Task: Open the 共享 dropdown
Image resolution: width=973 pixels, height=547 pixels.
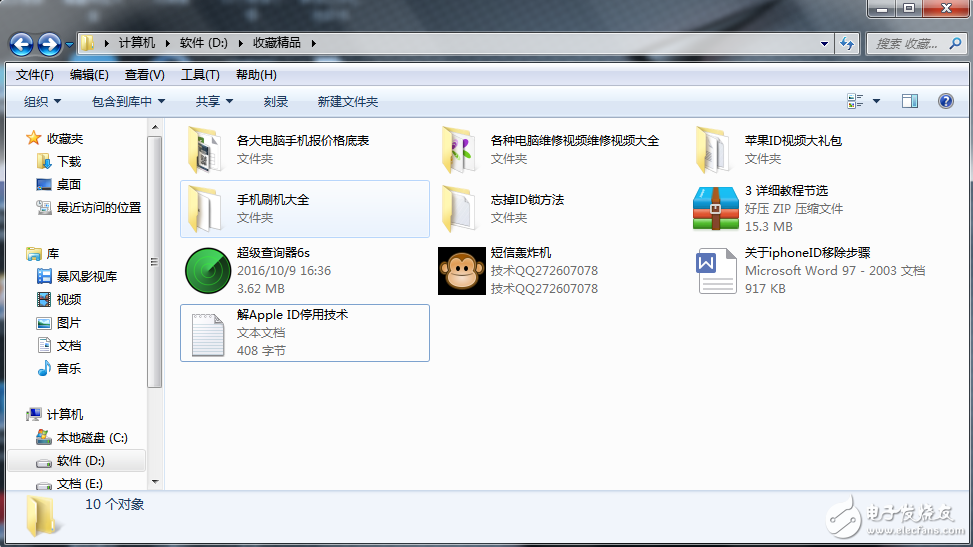Action: coord(214,101)
